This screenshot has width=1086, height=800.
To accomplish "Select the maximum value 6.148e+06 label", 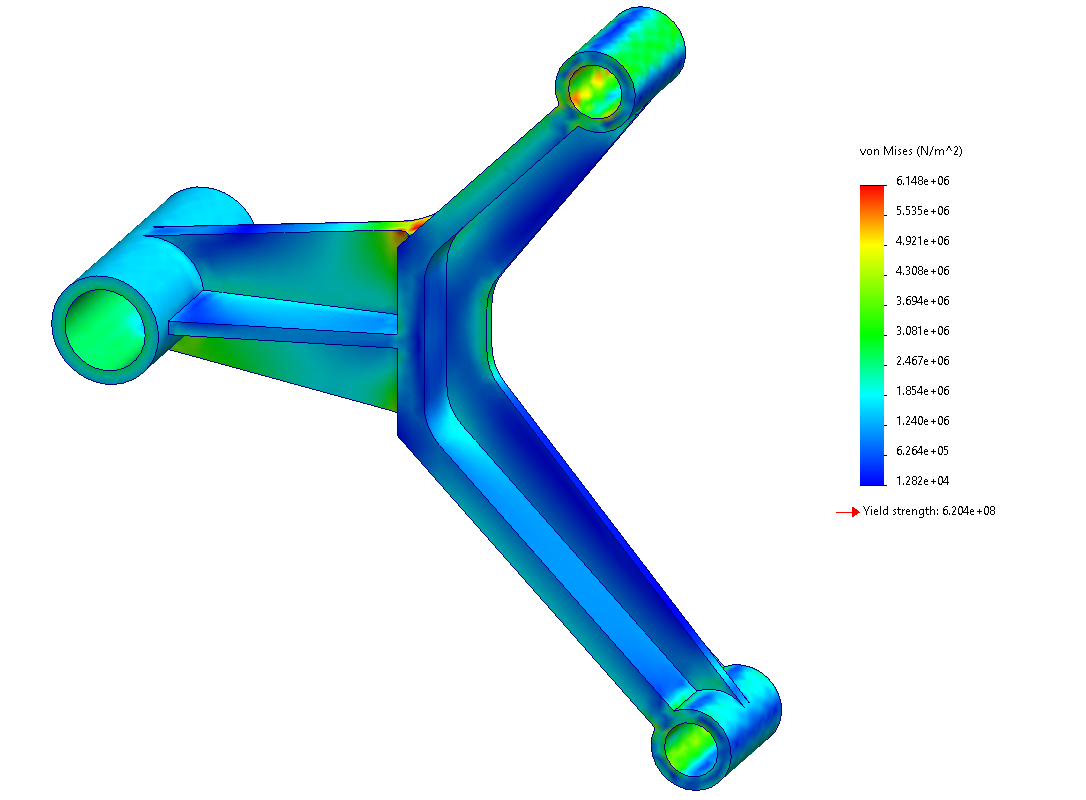I will pos(922,181).
